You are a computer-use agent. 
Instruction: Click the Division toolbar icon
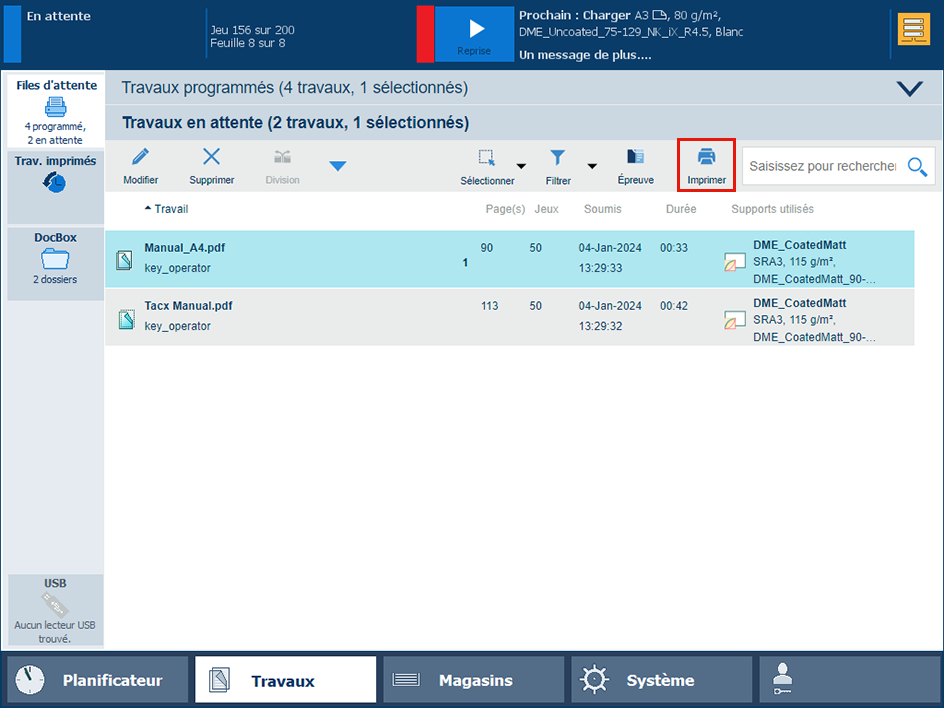282,158
